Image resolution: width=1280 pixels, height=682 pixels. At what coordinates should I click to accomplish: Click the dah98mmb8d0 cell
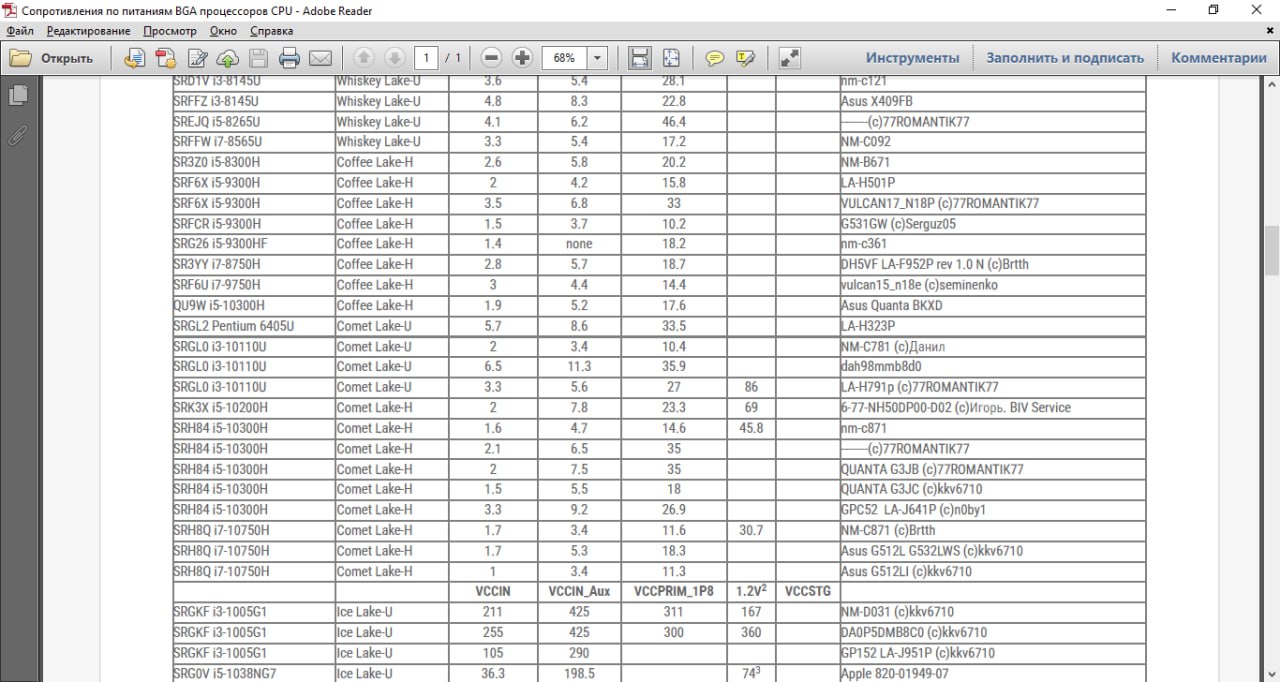click(x=993, y=367)
